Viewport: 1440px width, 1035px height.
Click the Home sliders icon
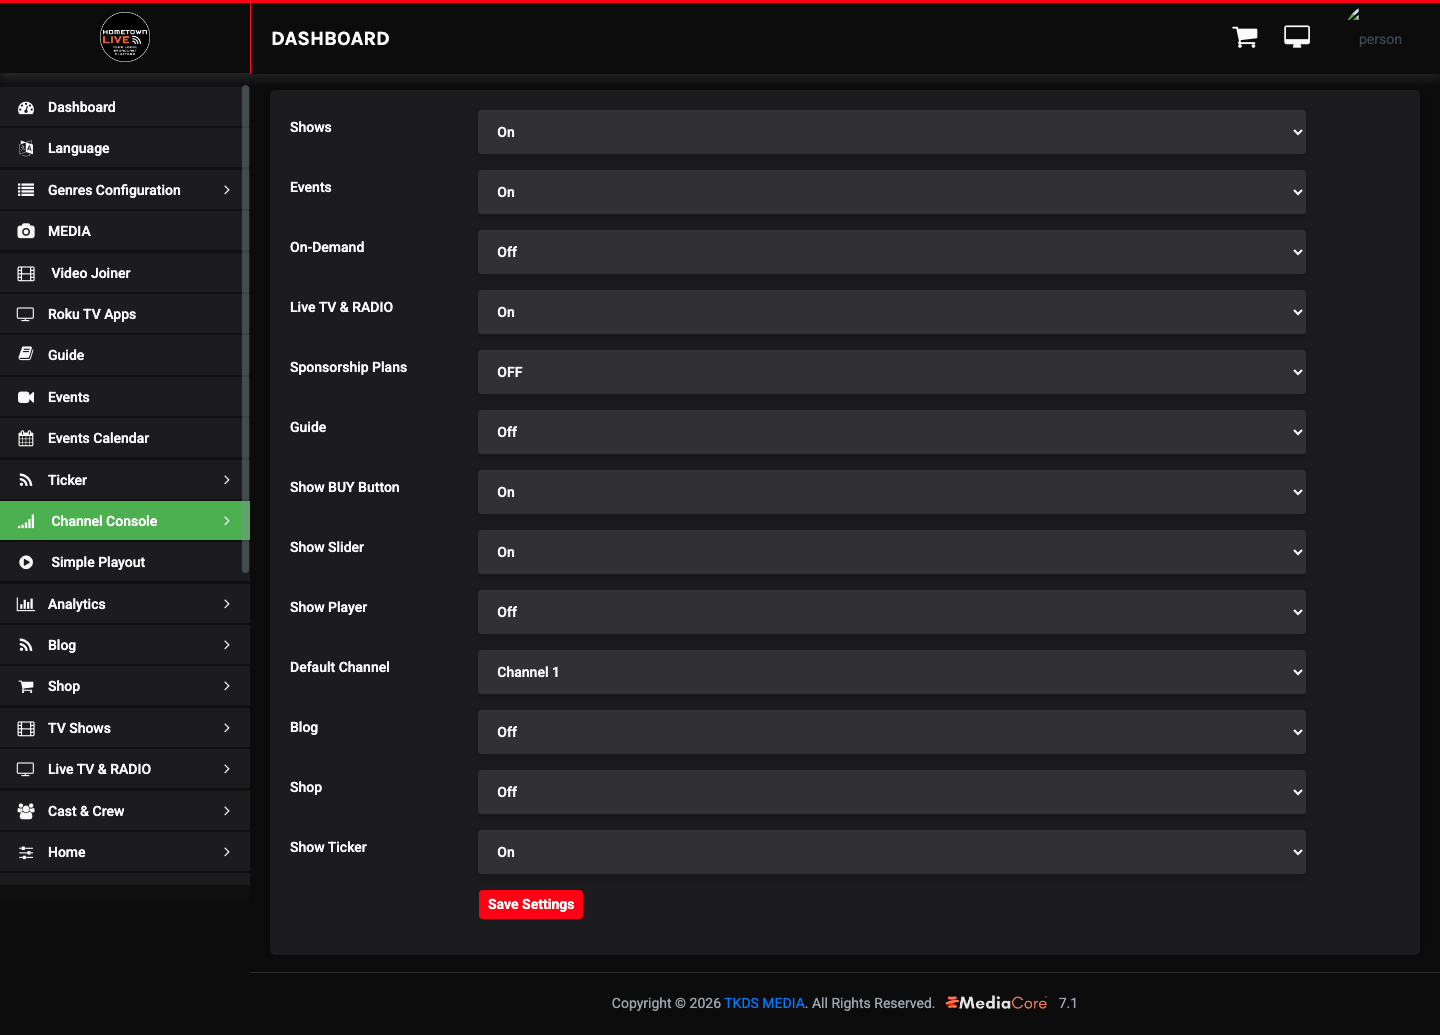coord(26,852)
